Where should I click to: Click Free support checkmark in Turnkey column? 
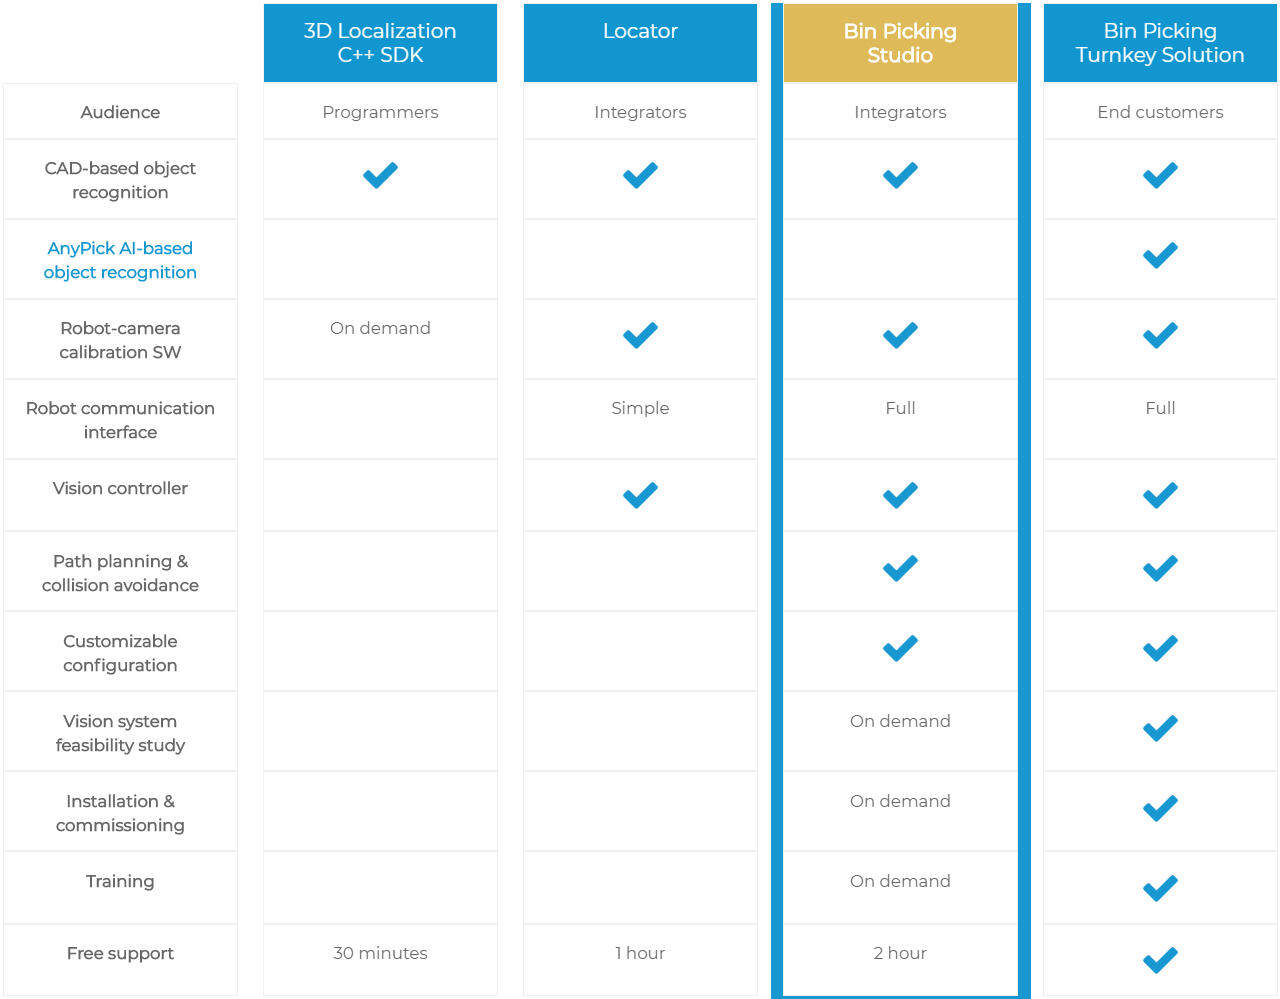click(x=1160, y=960)
